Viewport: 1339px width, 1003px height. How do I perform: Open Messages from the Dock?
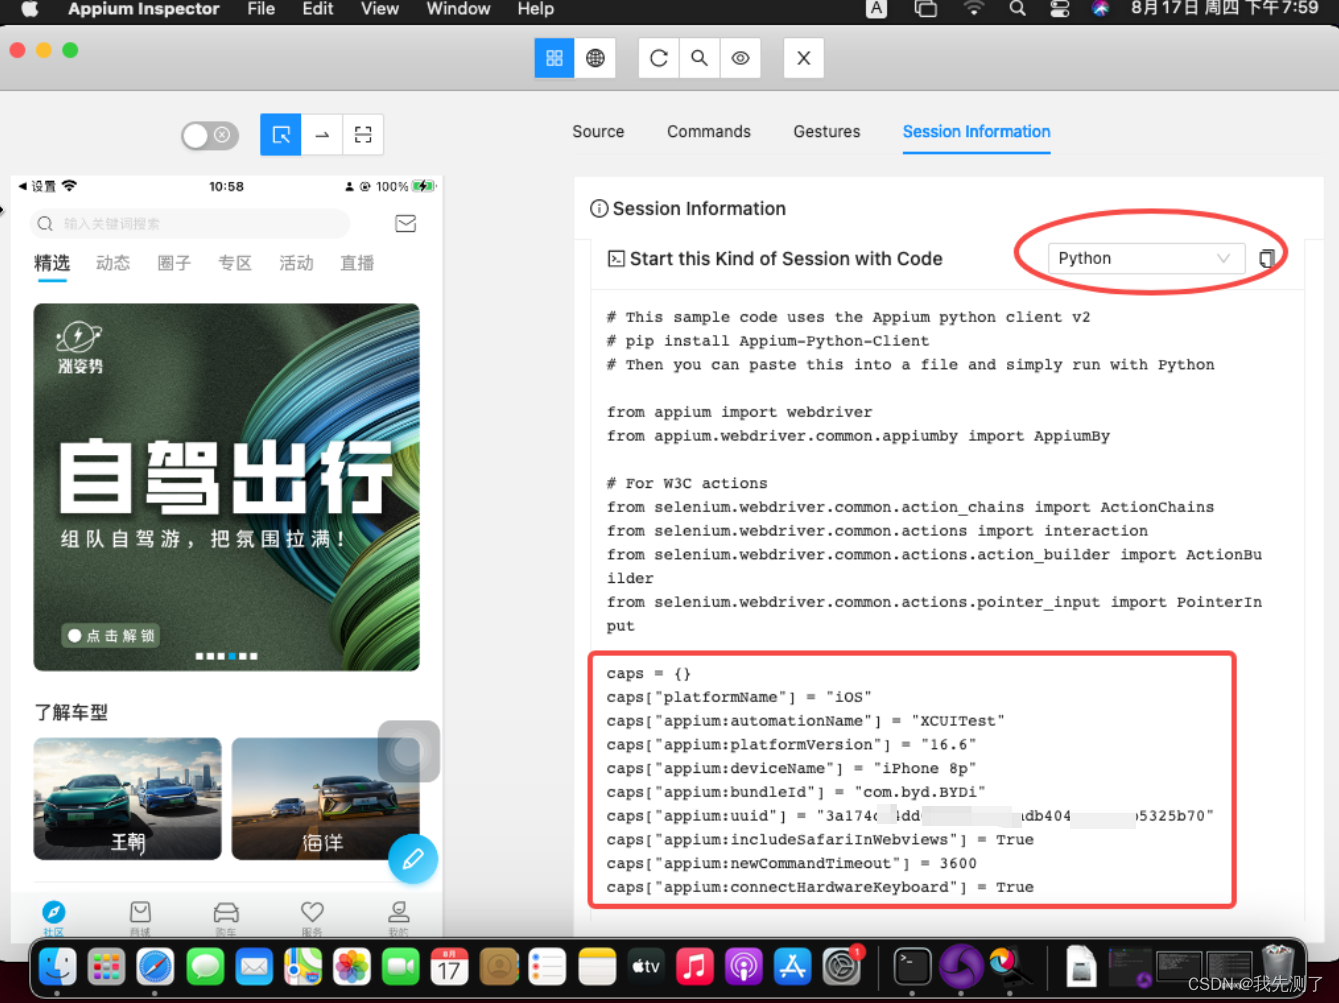pyautogui.click(x=205, y=967)
